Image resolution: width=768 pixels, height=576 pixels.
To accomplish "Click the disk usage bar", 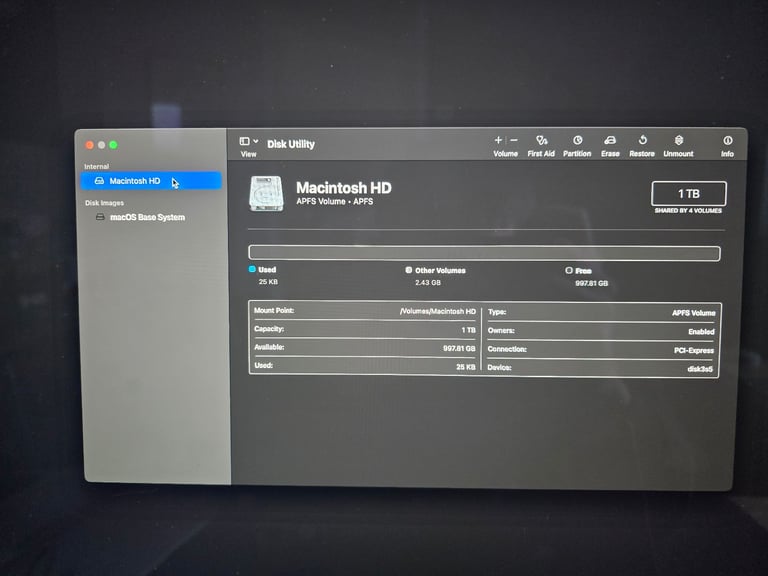I will 484,253.
